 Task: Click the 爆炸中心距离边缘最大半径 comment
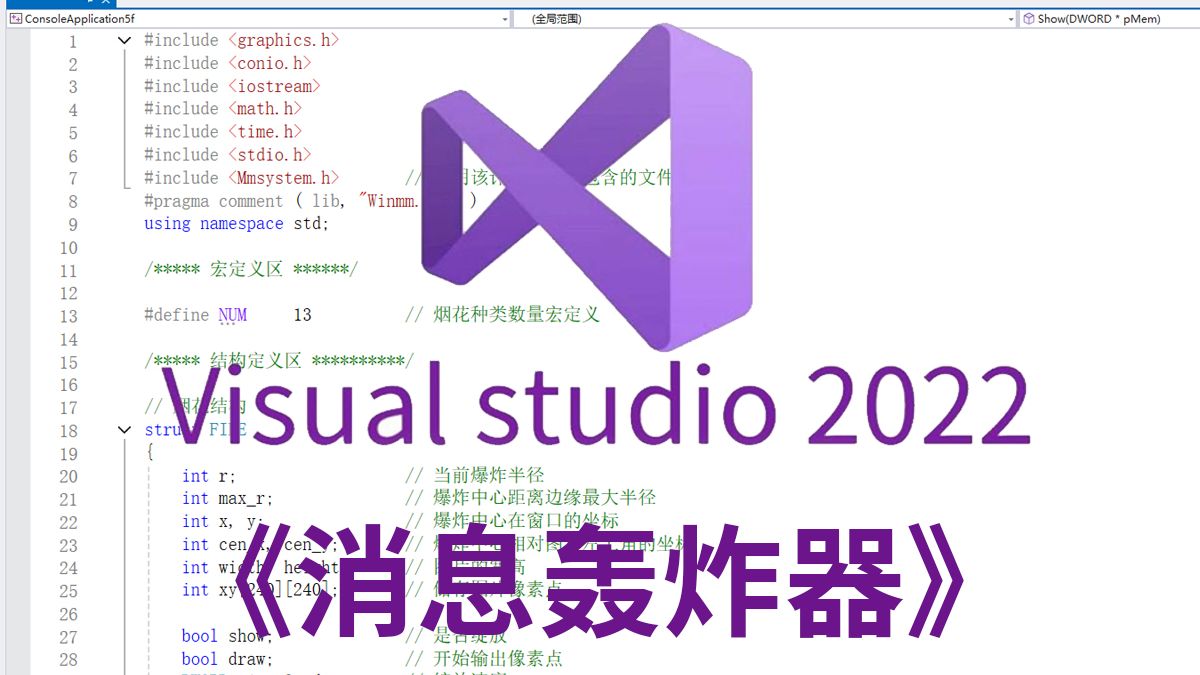click(x=531, y=499)
